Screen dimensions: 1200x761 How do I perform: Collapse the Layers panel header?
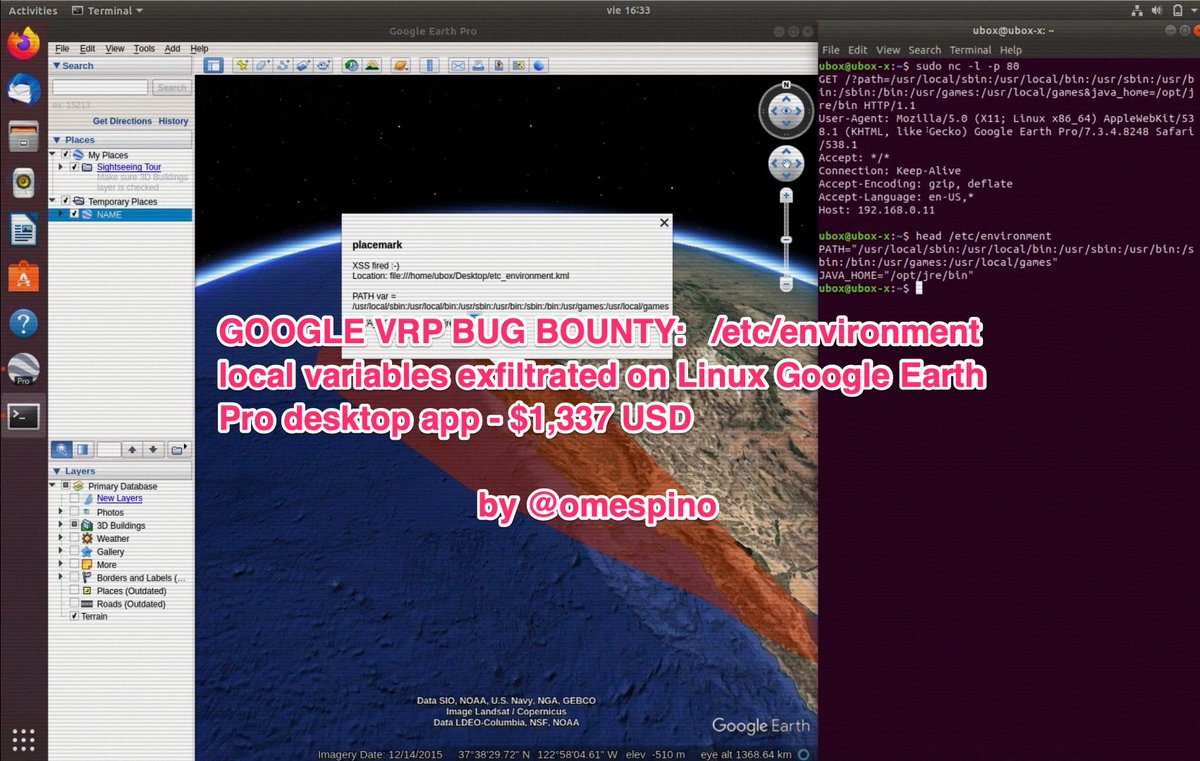click(57, 471)
